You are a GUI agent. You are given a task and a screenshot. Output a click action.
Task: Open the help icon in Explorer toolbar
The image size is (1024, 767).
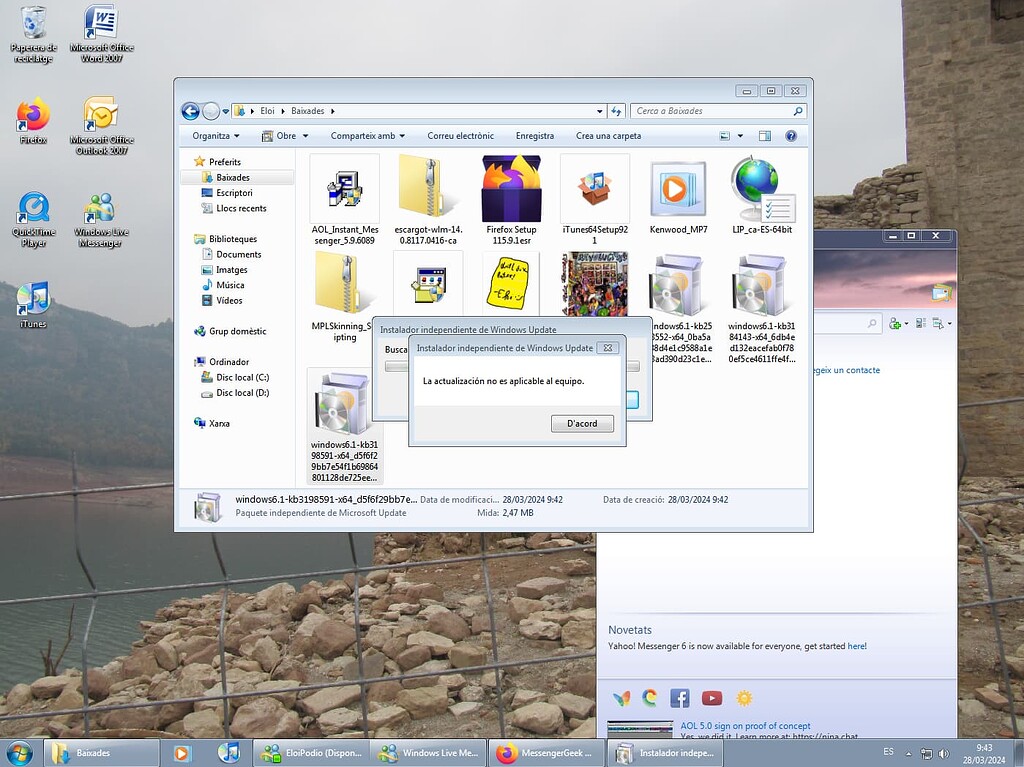click(x=791, y=136)
